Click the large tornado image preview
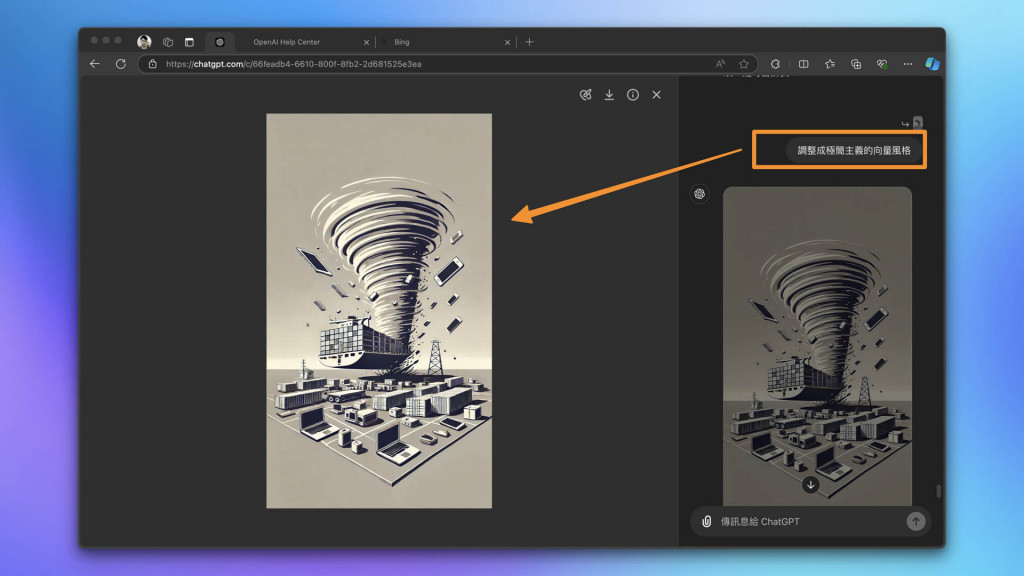 (379, 311)
